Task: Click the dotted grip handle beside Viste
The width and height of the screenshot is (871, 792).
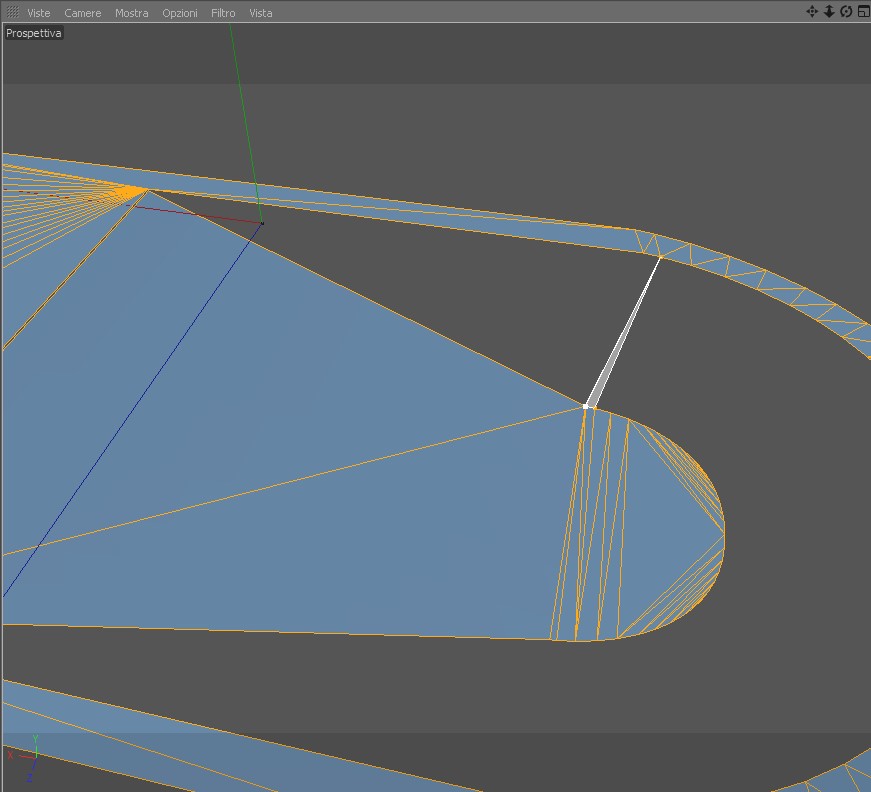Action: pyautogui.click(x=13, y=12)
